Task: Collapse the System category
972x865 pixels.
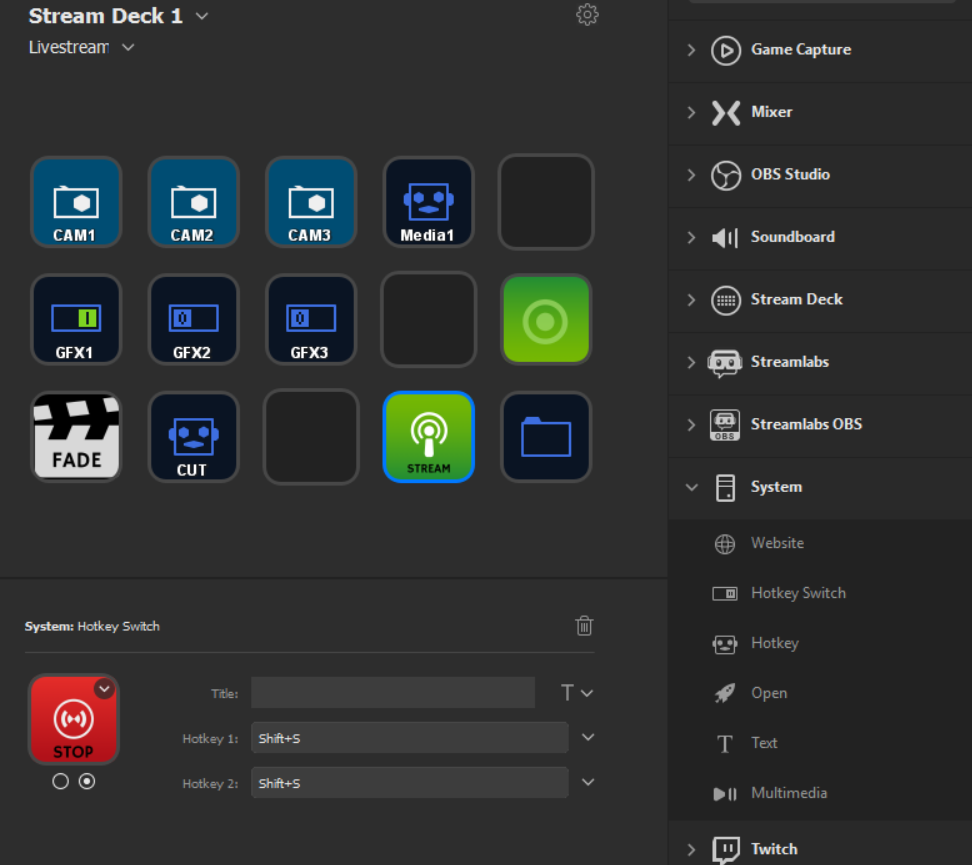Action: 691,487
